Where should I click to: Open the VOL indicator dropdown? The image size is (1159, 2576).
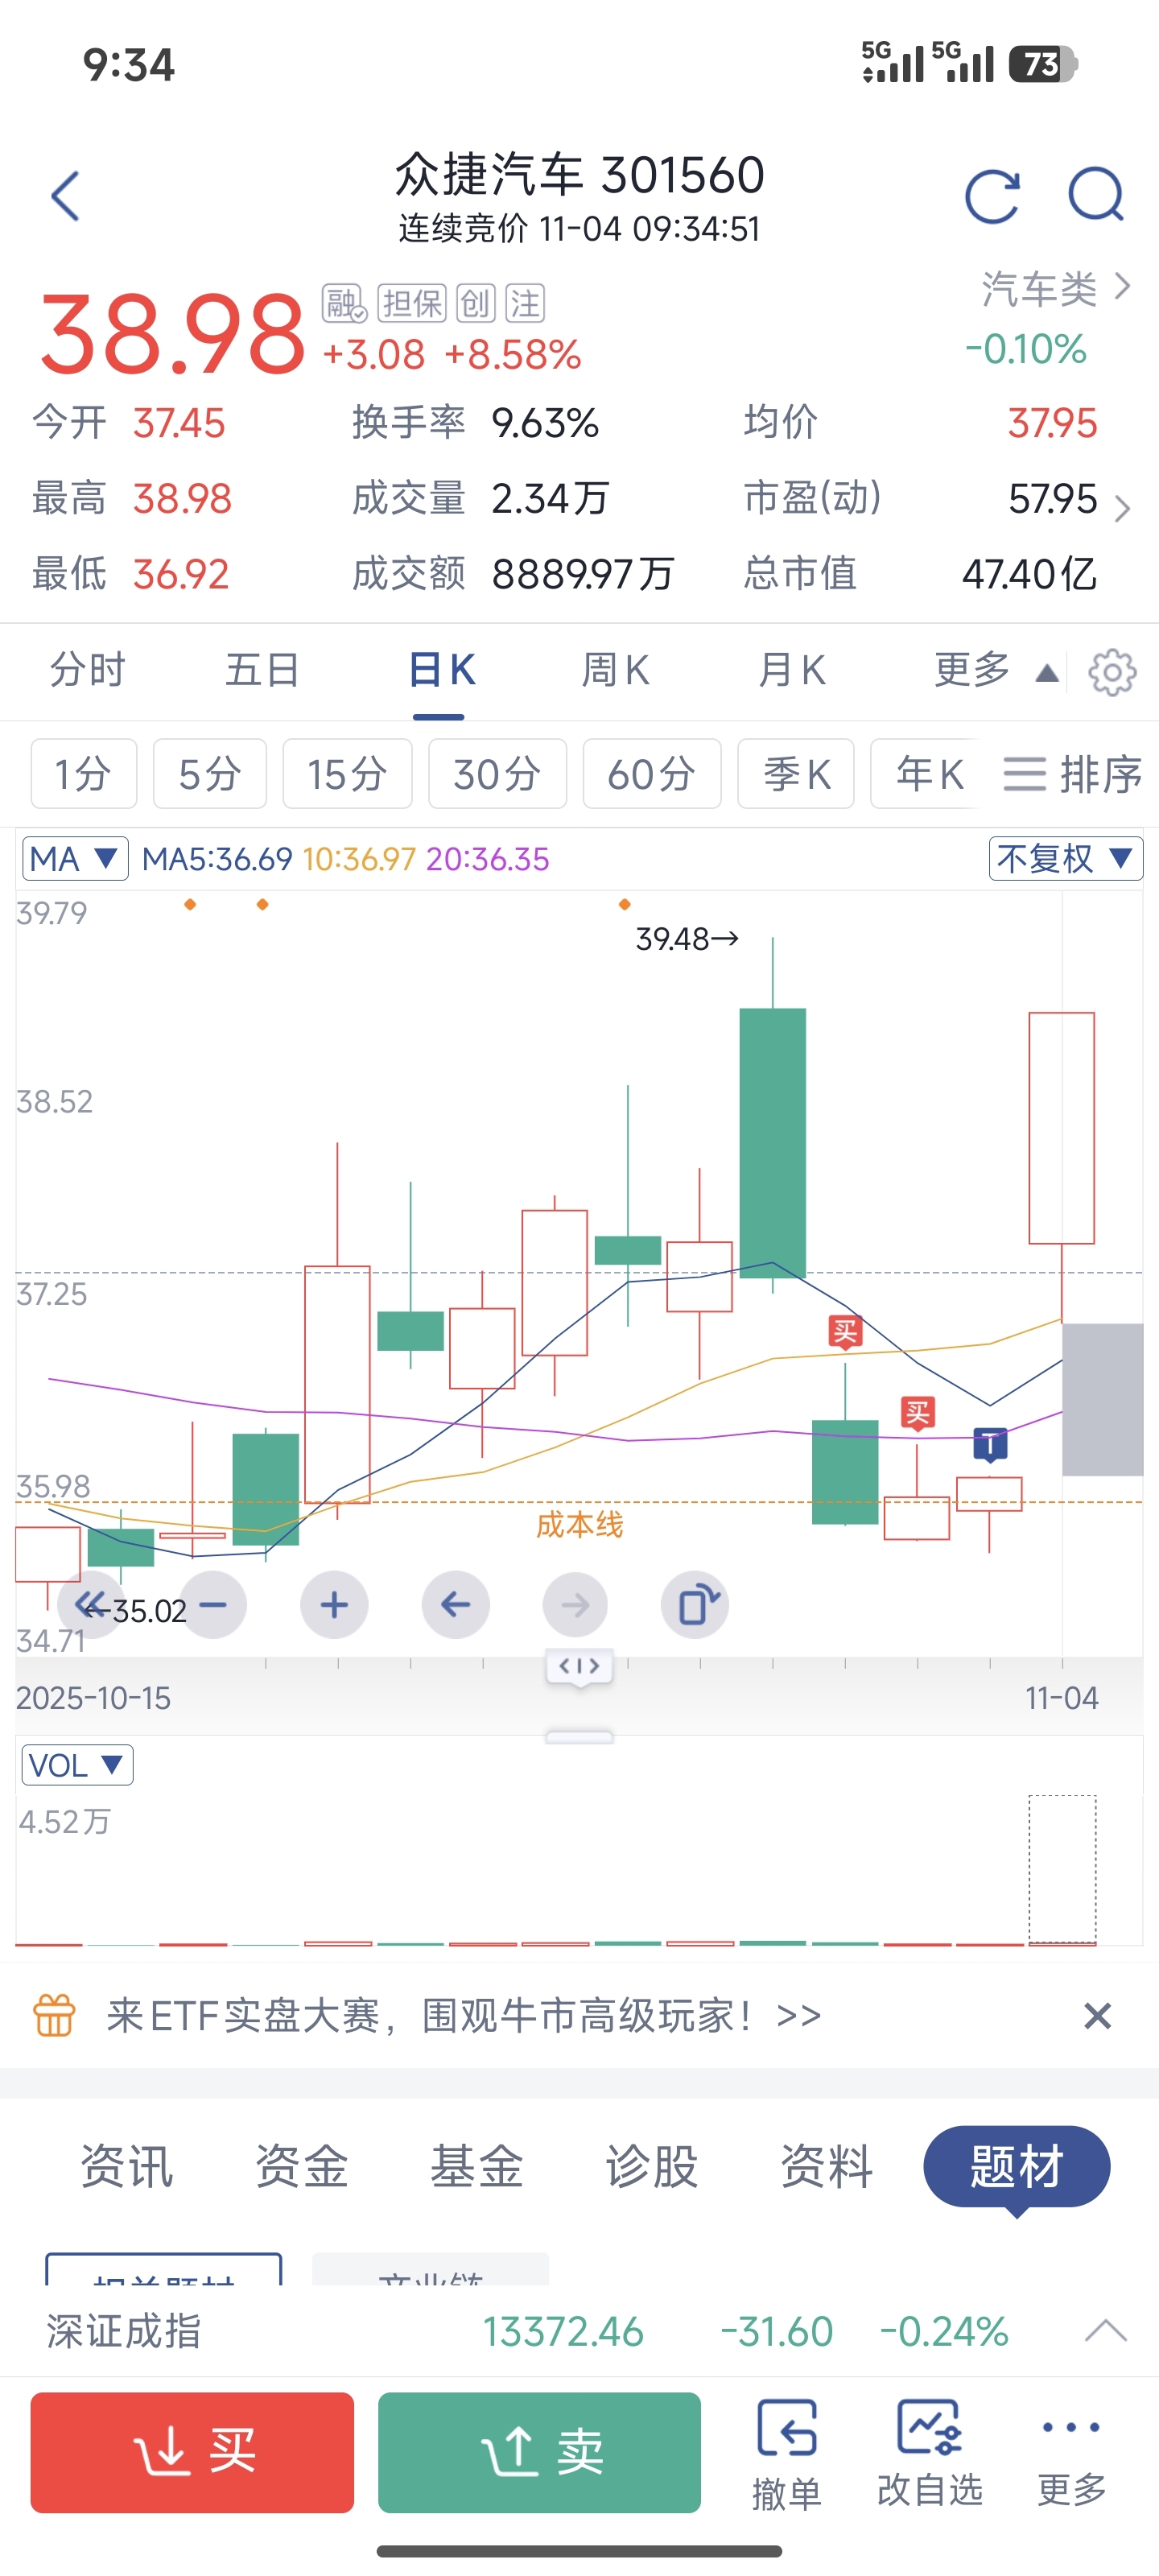click(77, 1765)
